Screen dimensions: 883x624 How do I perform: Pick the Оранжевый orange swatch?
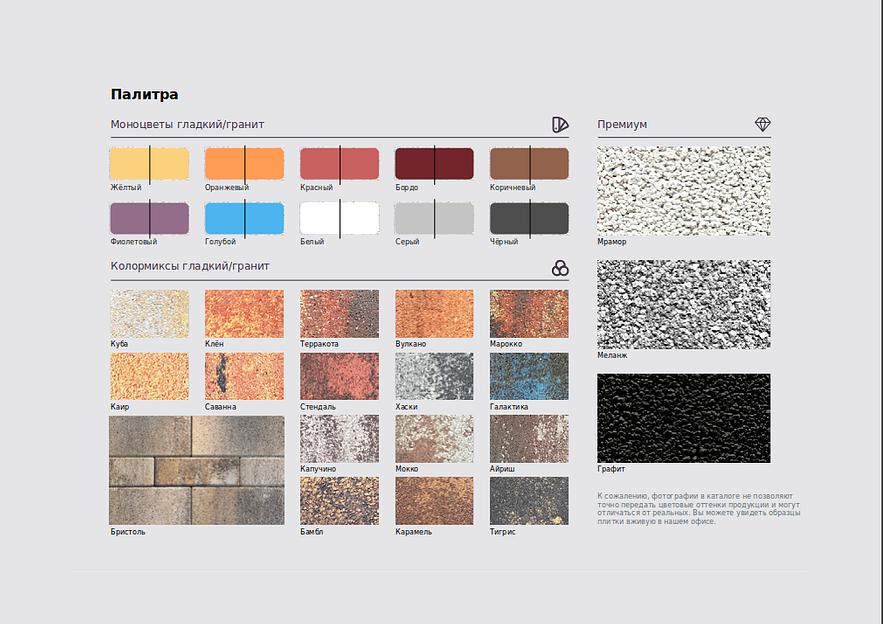tap(244, 164)
